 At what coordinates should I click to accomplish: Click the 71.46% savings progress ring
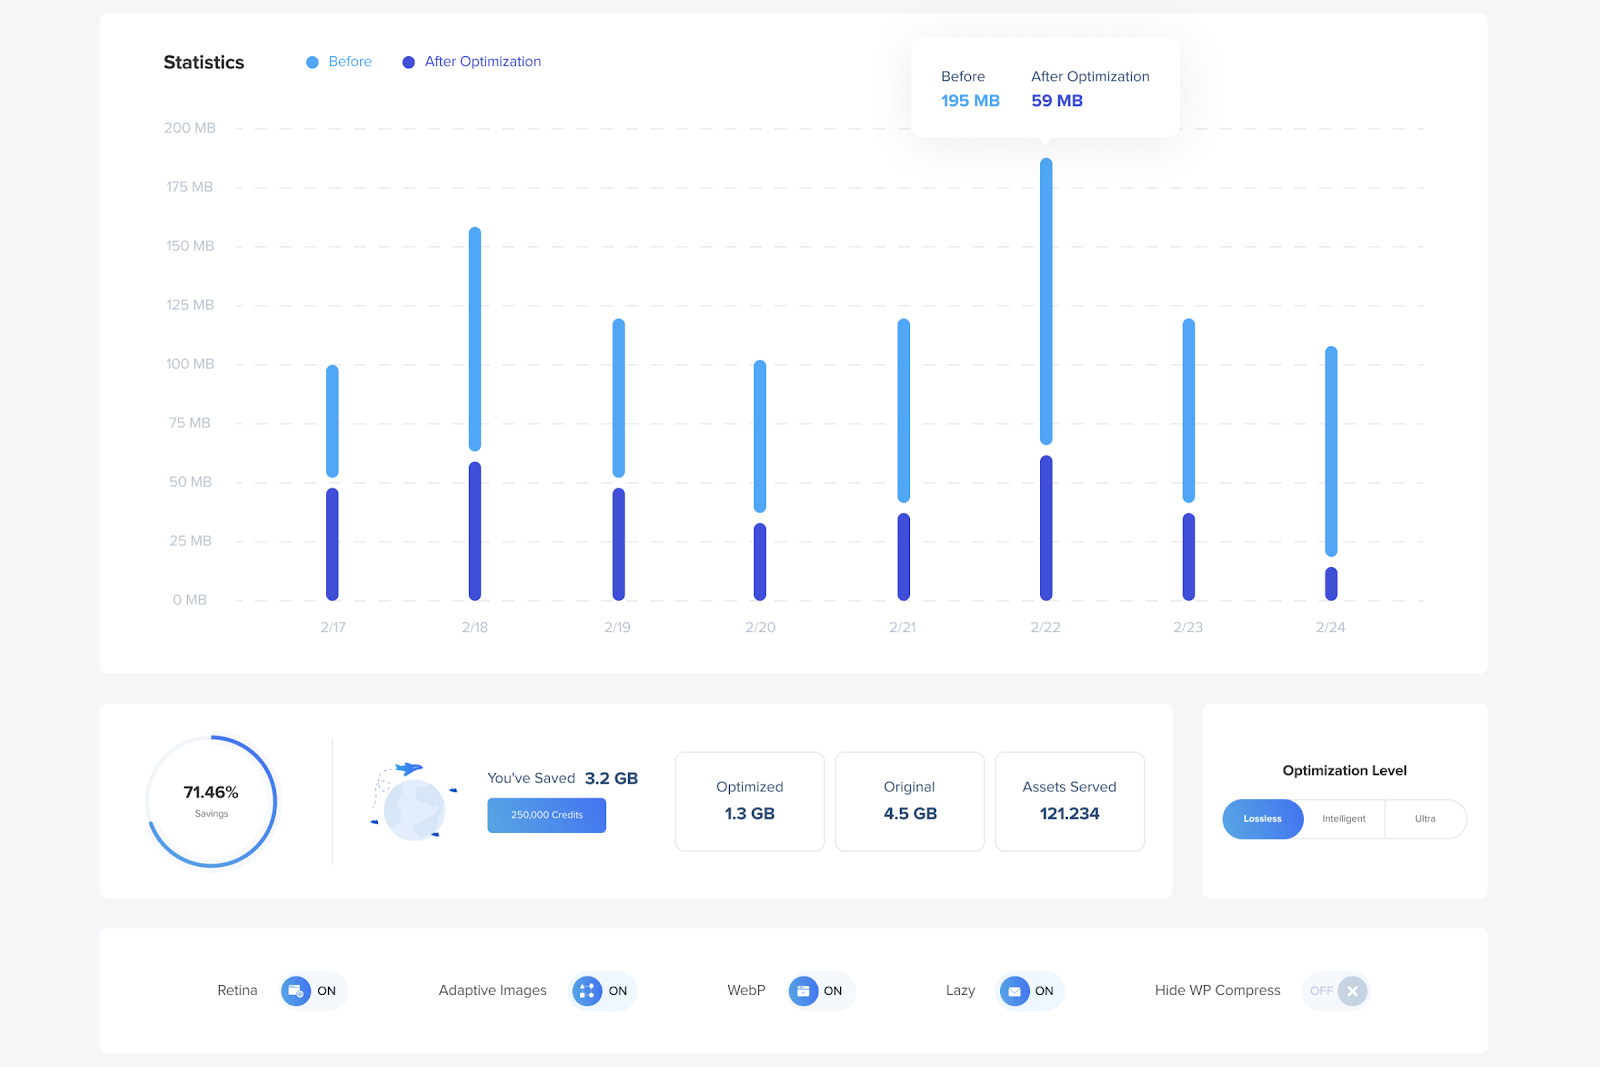[x=211, y=801]
